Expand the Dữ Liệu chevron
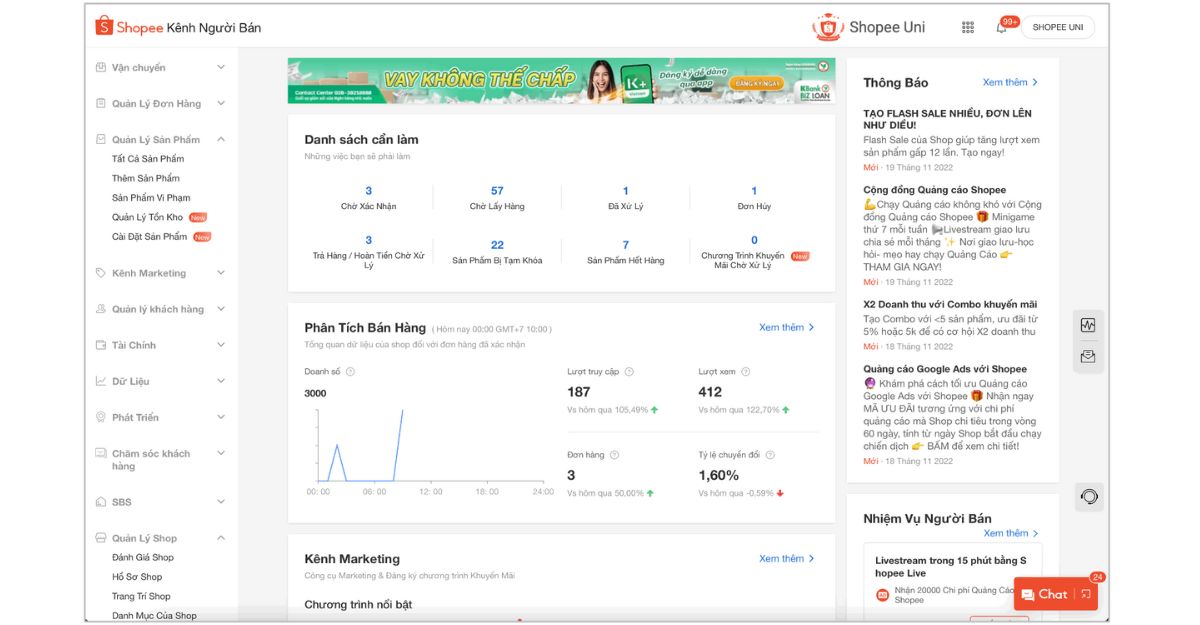 pos(221,381)
